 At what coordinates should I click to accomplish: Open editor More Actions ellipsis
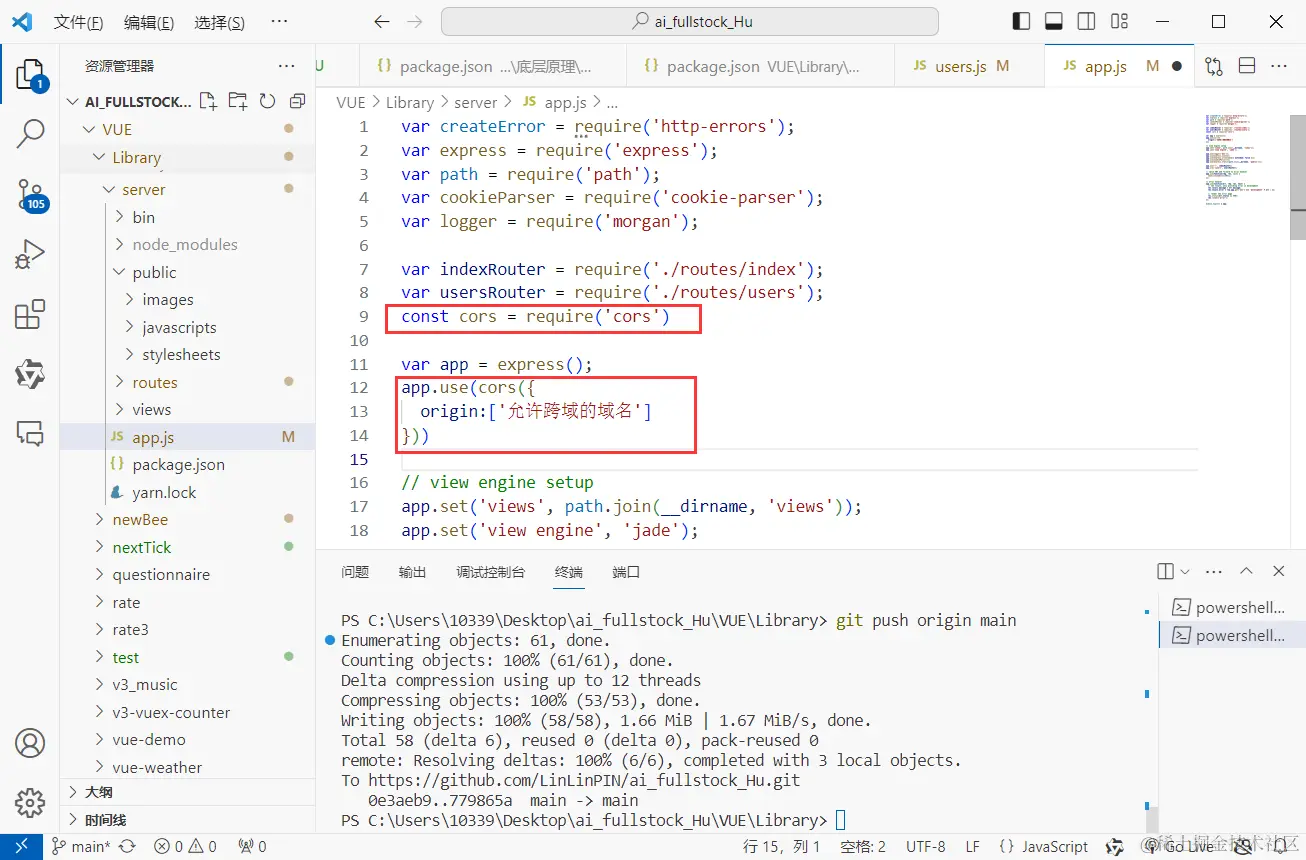coord(1279,66)
